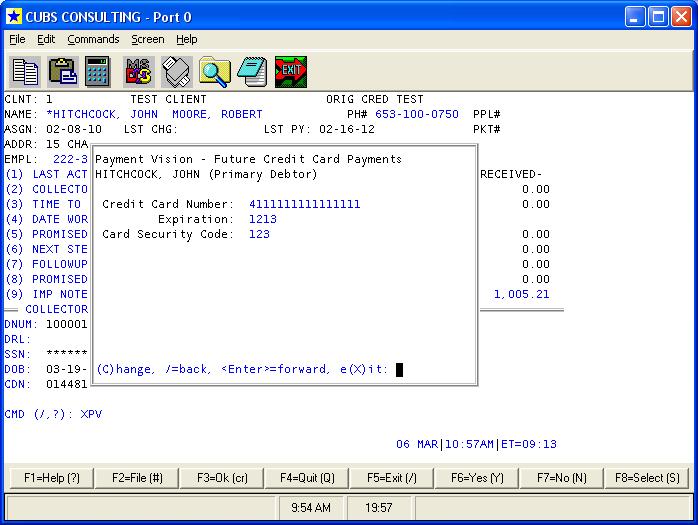Click the star application icon in title bar
The height and width of the screenshot is (525, 698).
[14, 16]
